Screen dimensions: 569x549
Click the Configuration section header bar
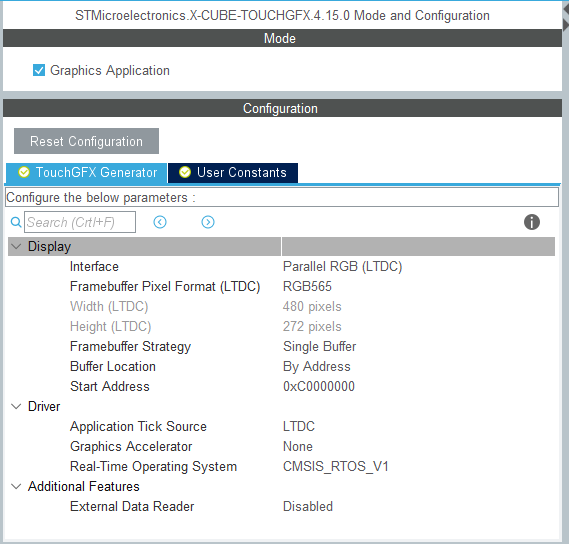(x=282, y=108)
